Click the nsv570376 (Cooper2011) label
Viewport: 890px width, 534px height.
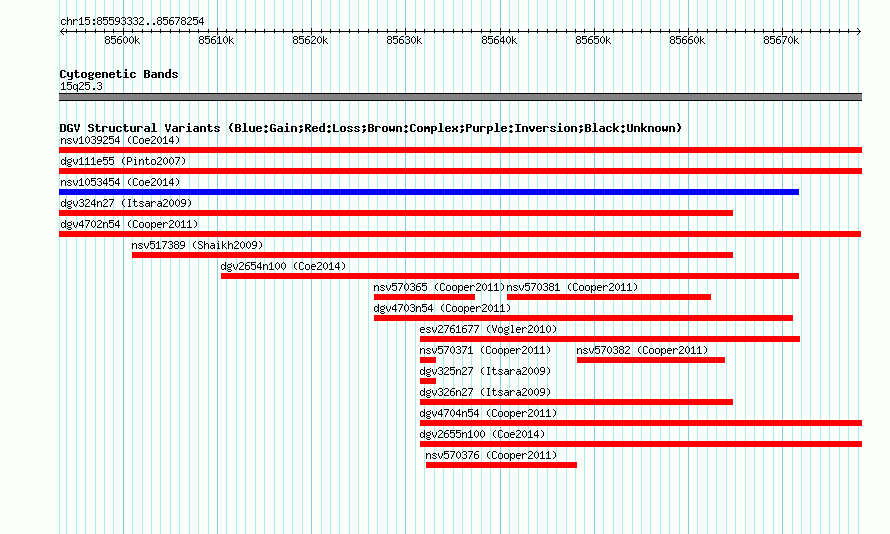(x=492, y=455)
